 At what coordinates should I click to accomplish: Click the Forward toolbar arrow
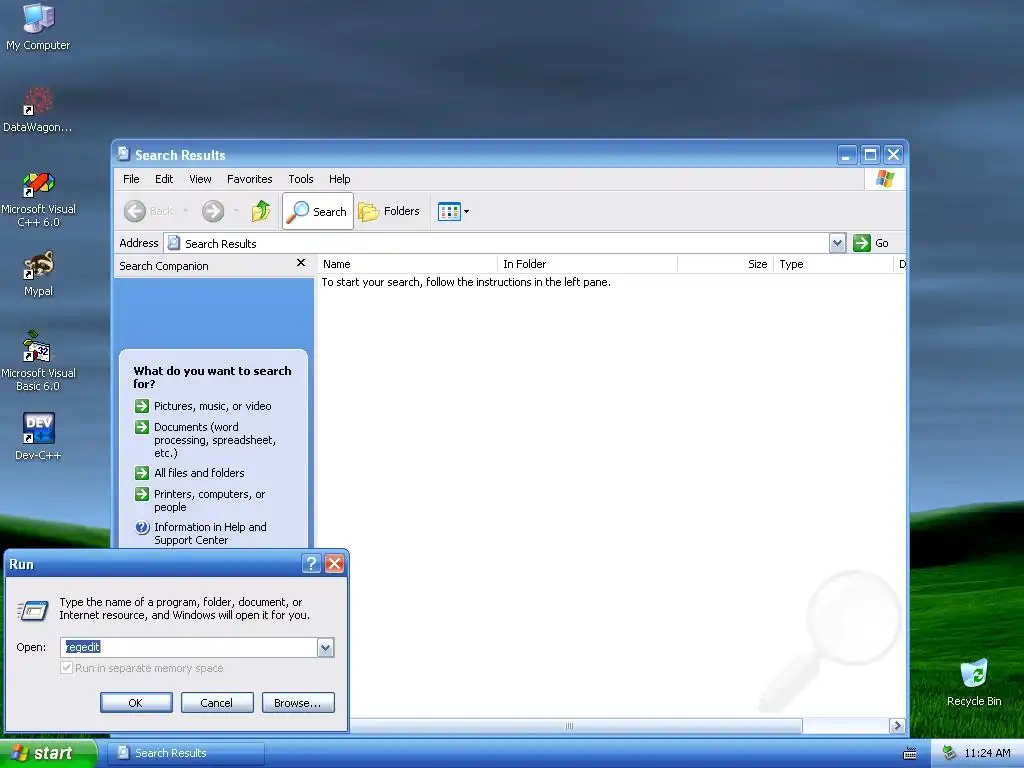[x=213, y=211]
